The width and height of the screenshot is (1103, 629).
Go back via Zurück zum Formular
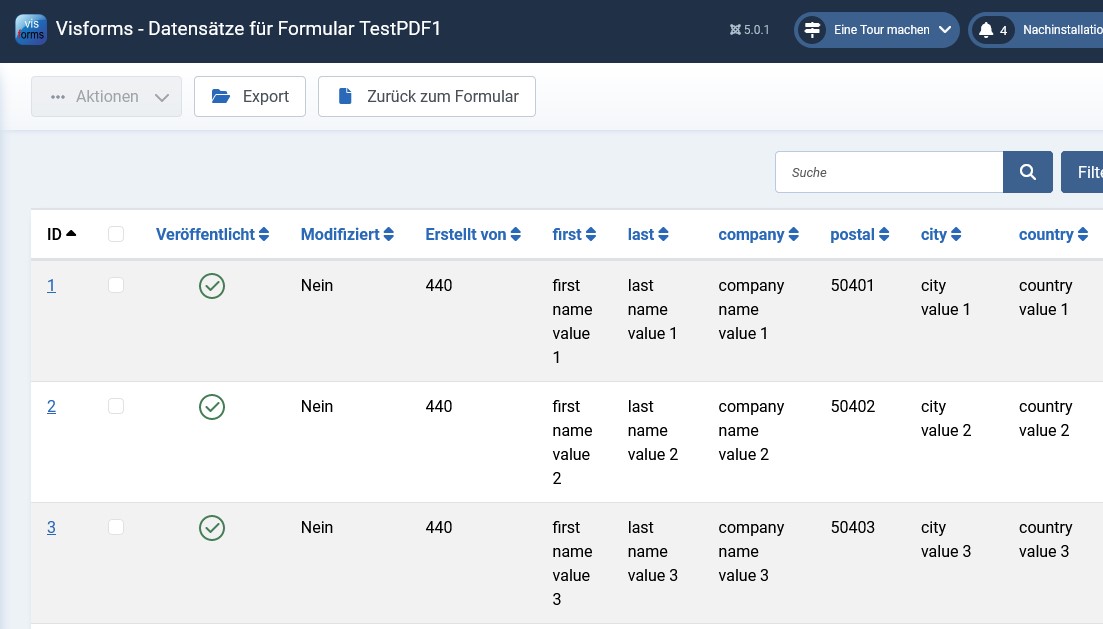tap(427, 97)
